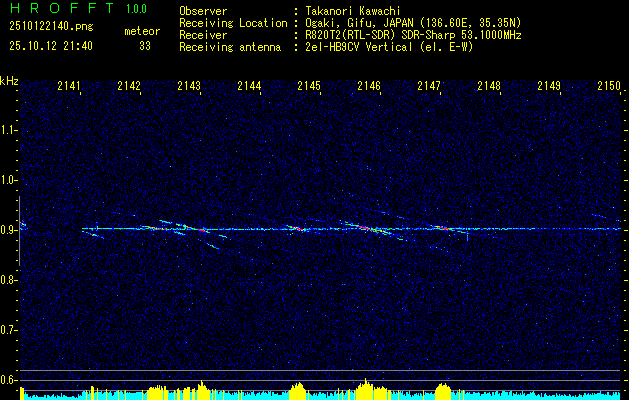Click the 1.1 kHz frequency label
The image size is (629, 400).
coord(7,130)
